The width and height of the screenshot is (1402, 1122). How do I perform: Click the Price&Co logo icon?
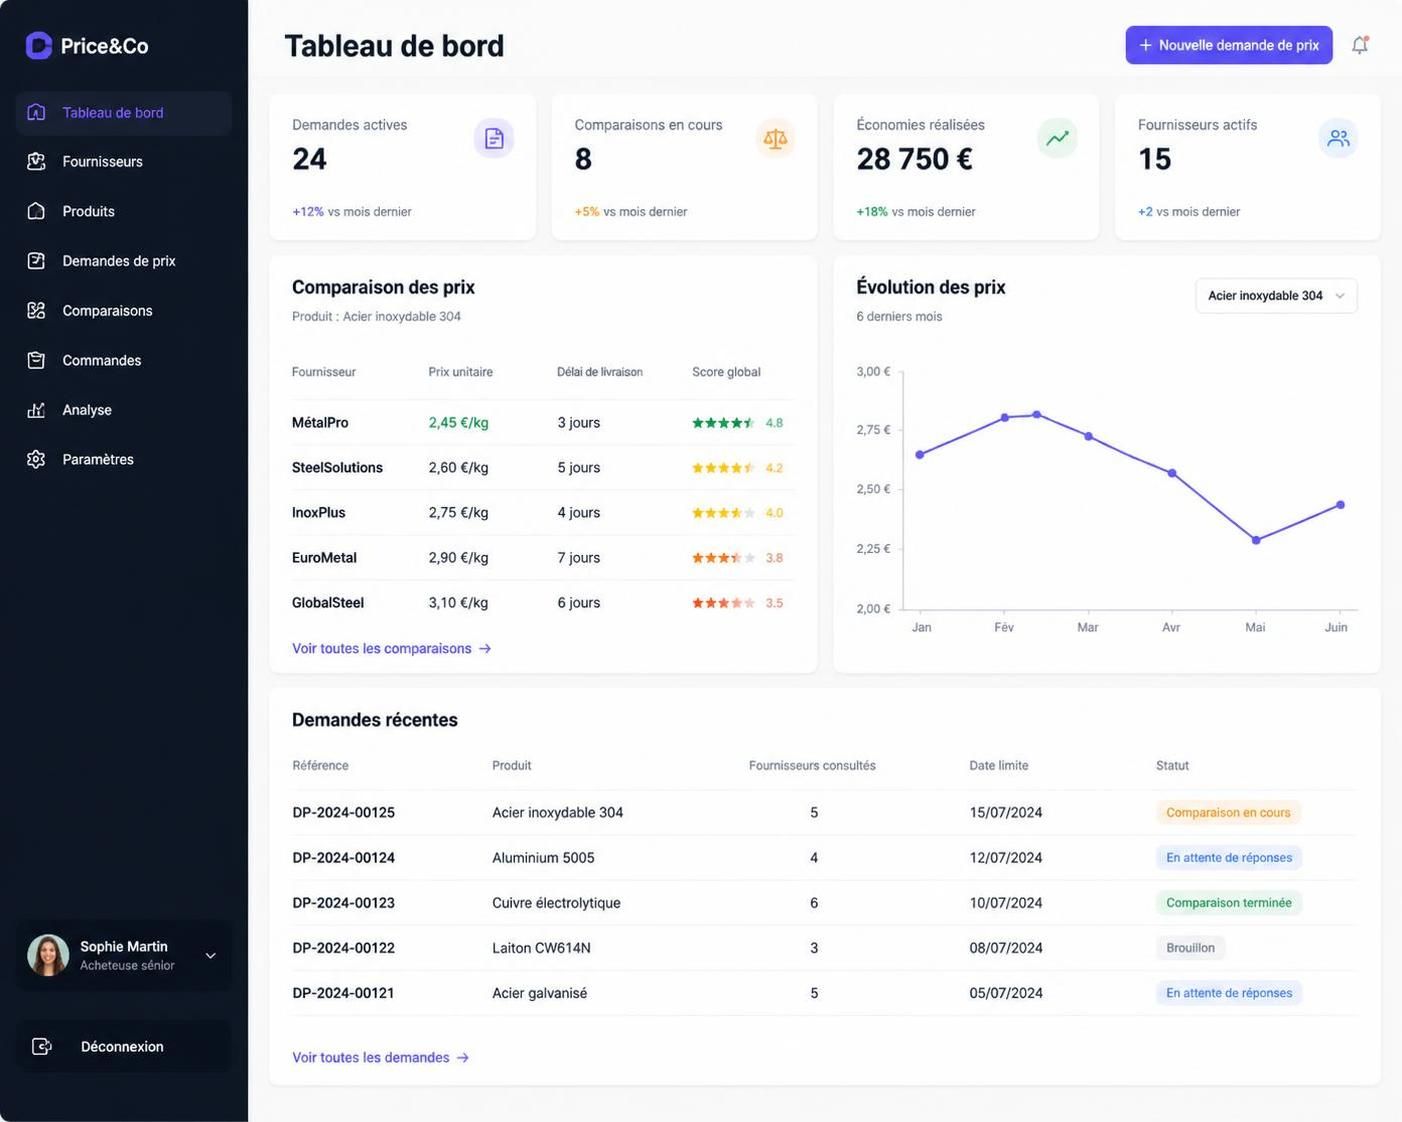coord(39,45)
